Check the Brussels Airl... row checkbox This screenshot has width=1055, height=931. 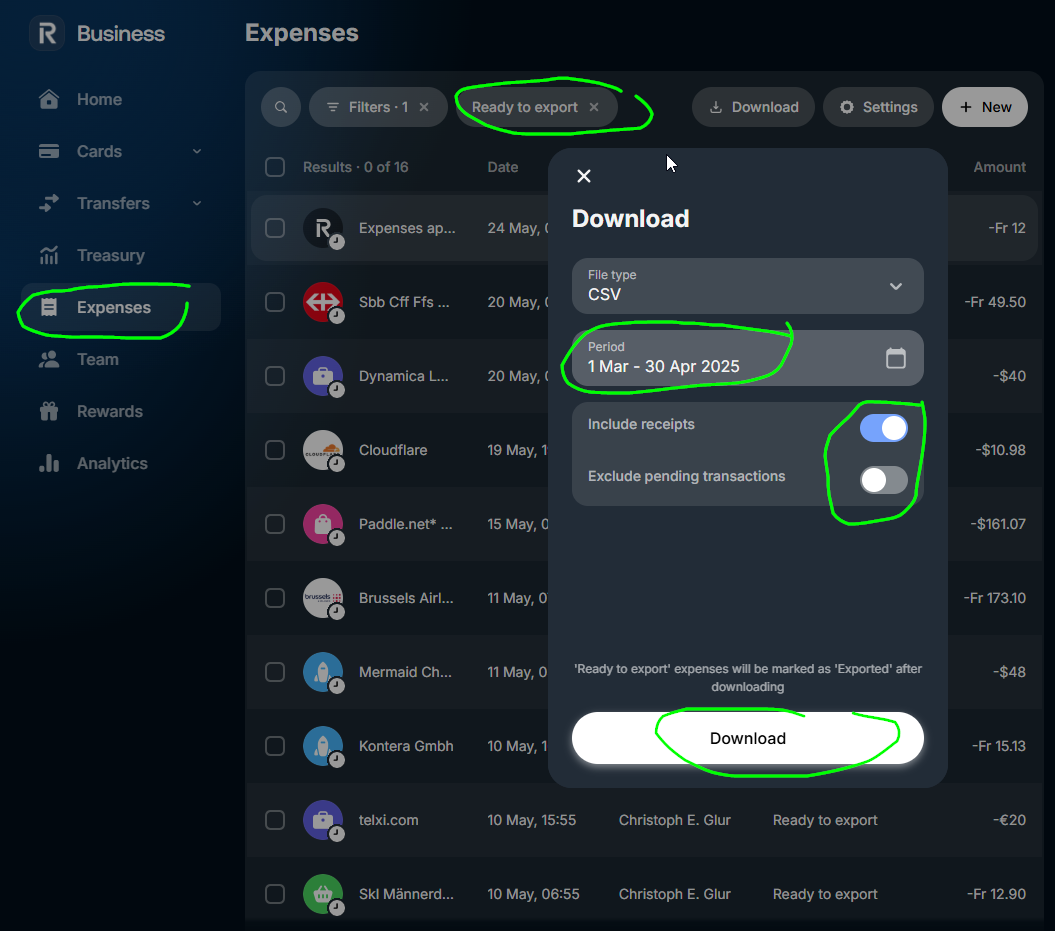[x=275, y=598]
